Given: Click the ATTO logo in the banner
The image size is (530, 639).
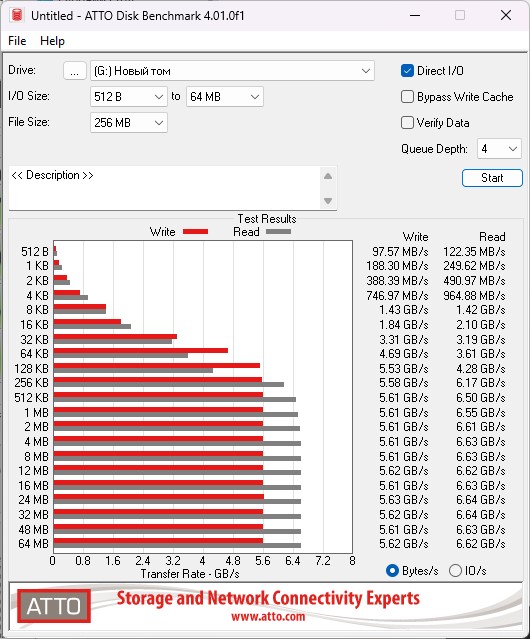Looking at the screenshot, I should [x=54, y=606].
